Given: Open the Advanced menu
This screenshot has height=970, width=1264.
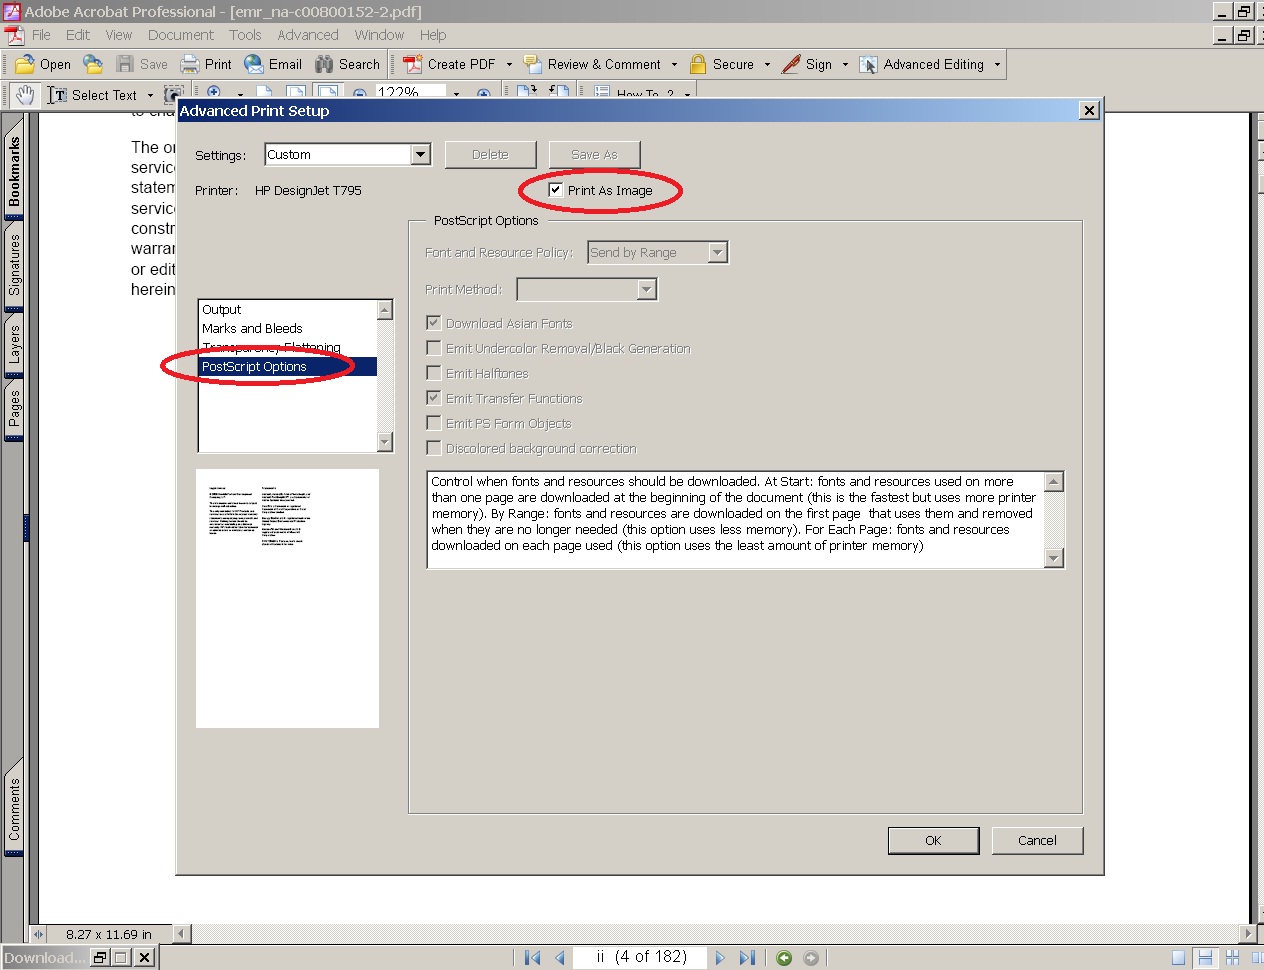Looking at the screenshot, I should [x=307, y=35].
